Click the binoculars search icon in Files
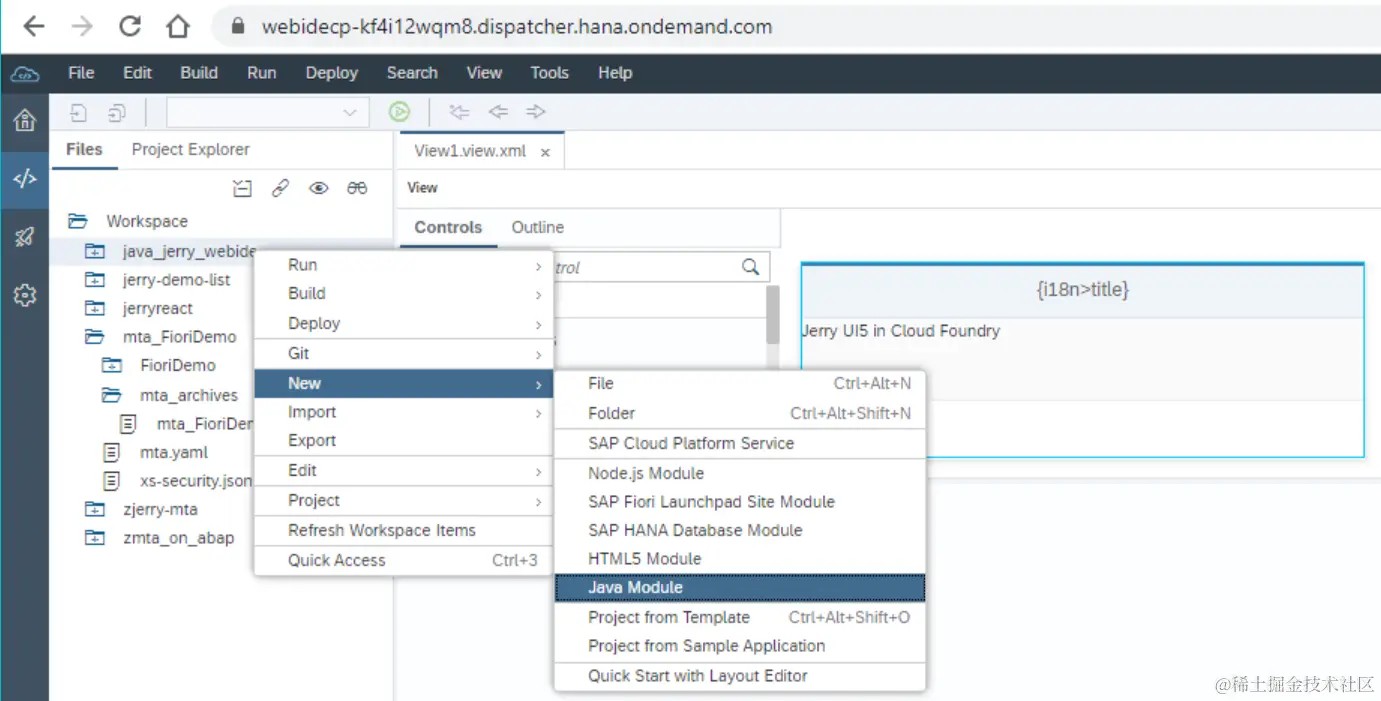 (x=357, y=188)
